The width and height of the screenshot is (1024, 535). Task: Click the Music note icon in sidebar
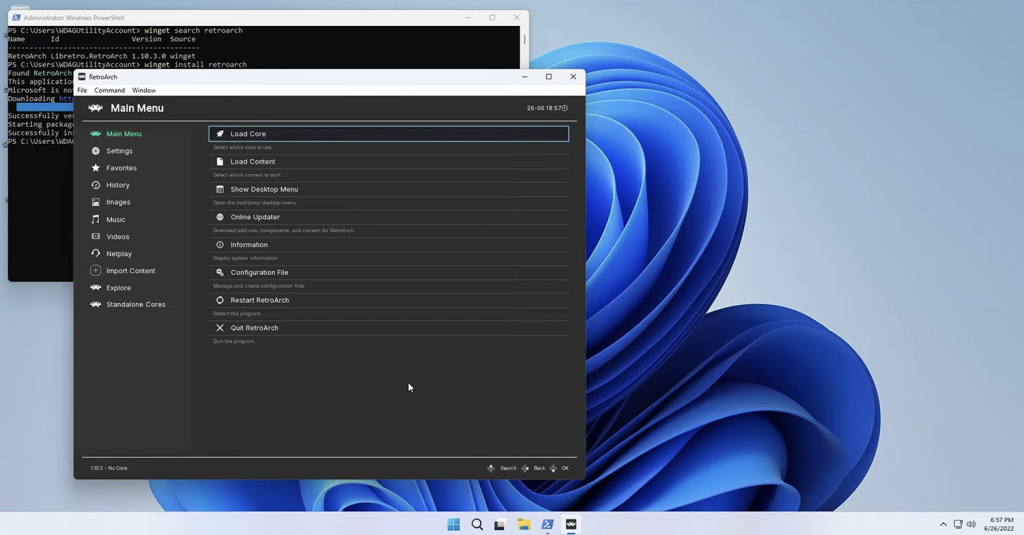tap(96, 219)
